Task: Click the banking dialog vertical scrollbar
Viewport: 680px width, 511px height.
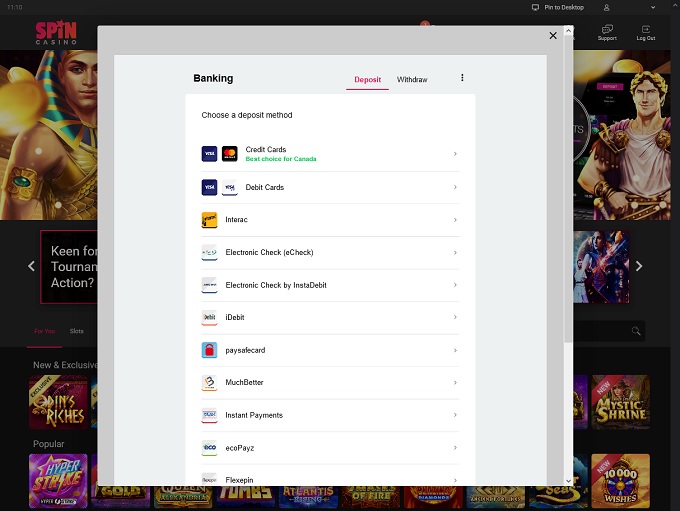Action: pyautogui.click(x=568, y=200)
